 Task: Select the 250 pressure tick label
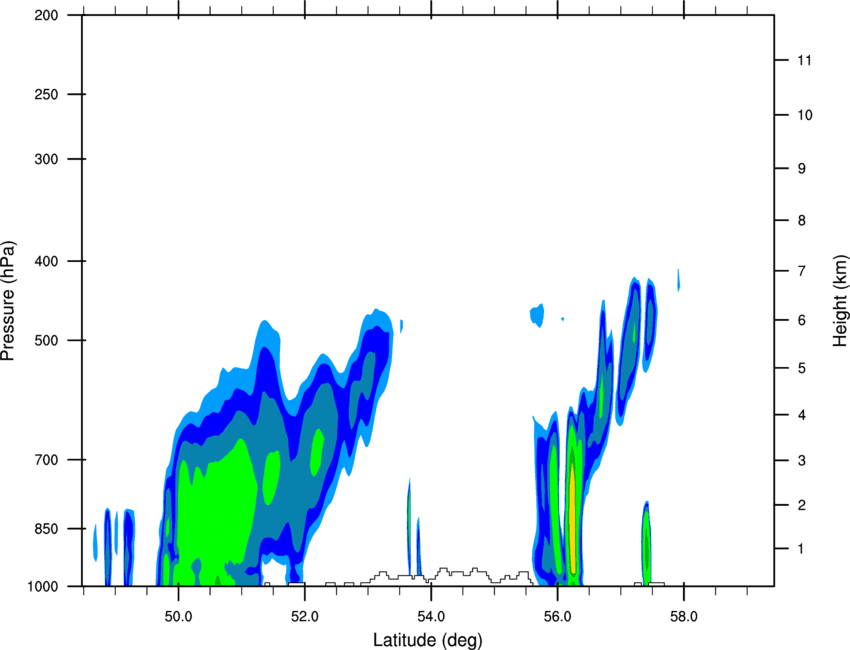(46, 94)
